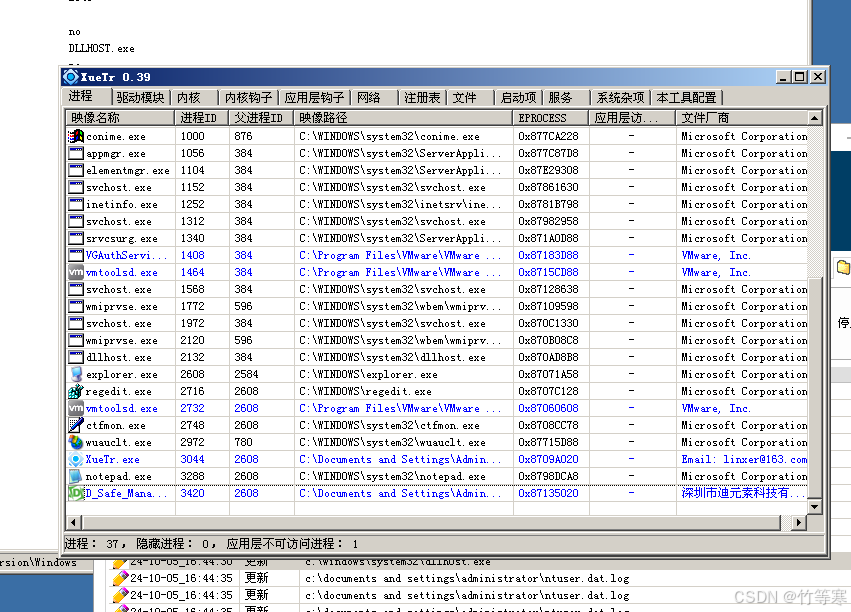Click the wuauclt.exe update icon
Screen dimensions: 851x612
coord(75,442)
